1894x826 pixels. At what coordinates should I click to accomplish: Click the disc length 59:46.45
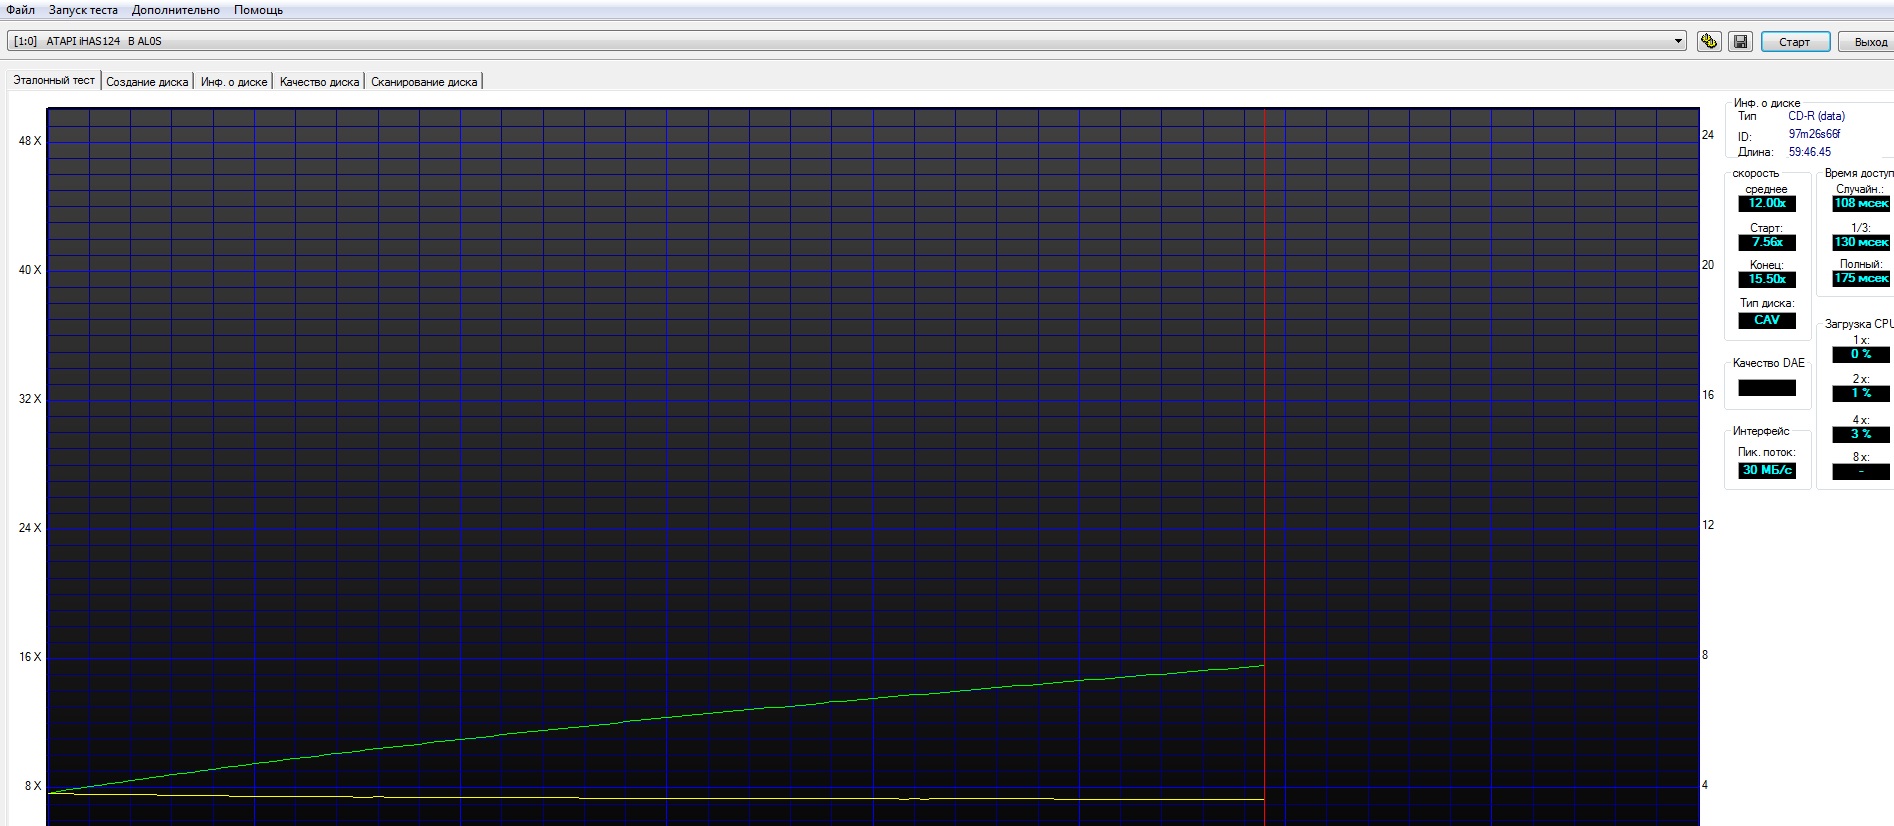click(x=1810, y=152)
